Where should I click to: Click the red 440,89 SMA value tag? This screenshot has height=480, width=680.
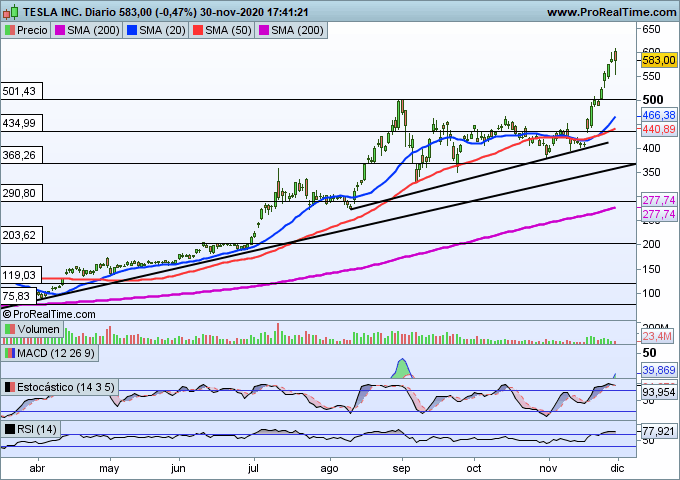659,129
